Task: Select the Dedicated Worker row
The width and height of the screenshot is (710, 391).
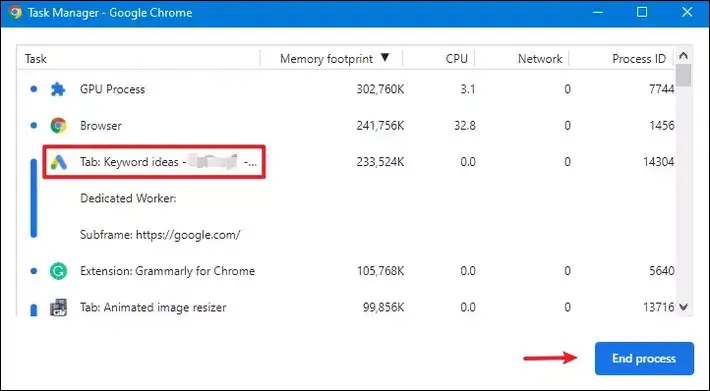Action: click(x=346, y=198)
